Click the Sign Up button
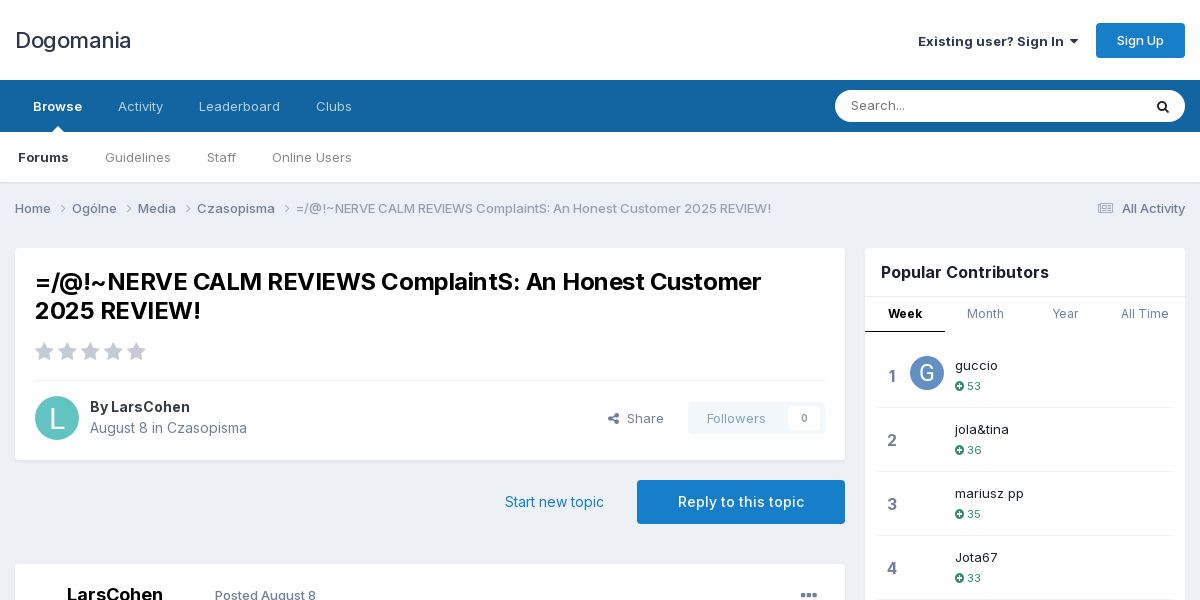1200x600 pixels. [x=1140, y=40]
